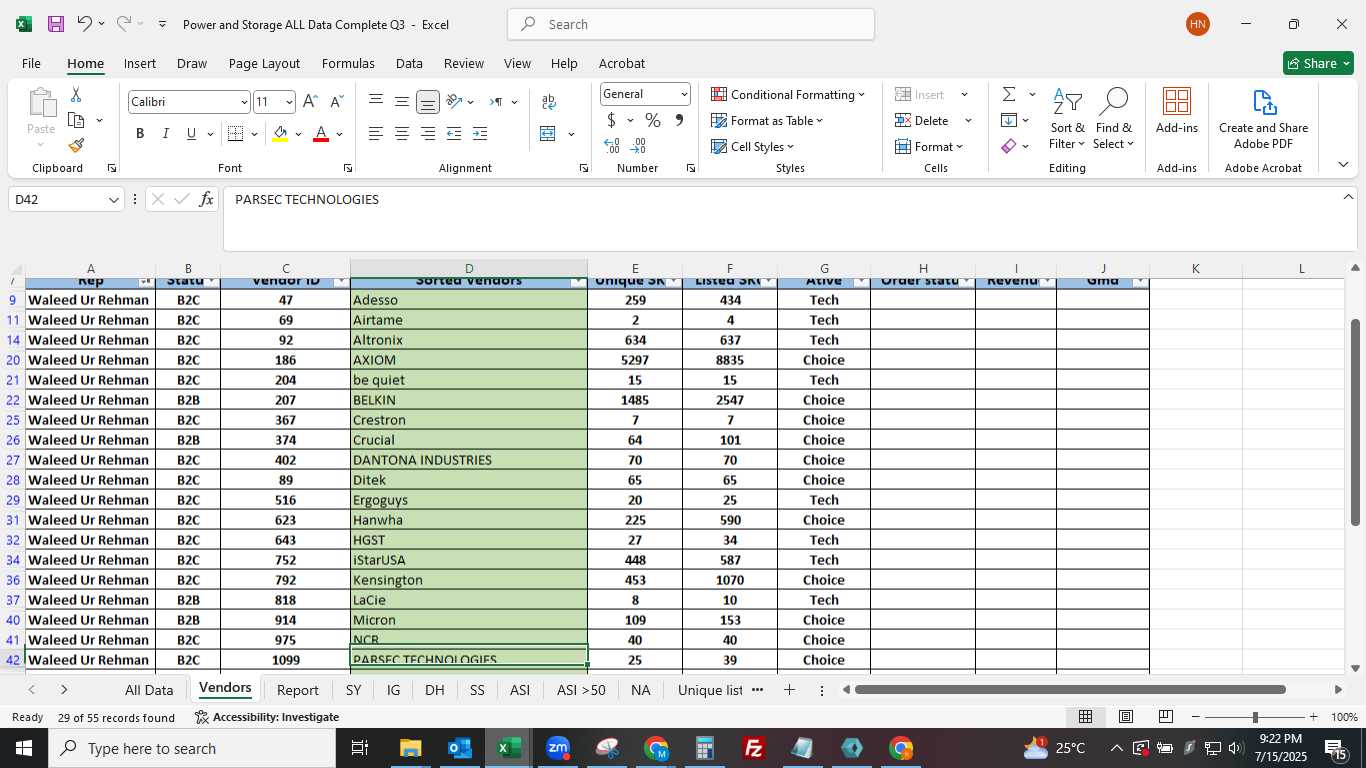
Task: Open the Number Format General dropdown
Action: click(x=684, y=94)
